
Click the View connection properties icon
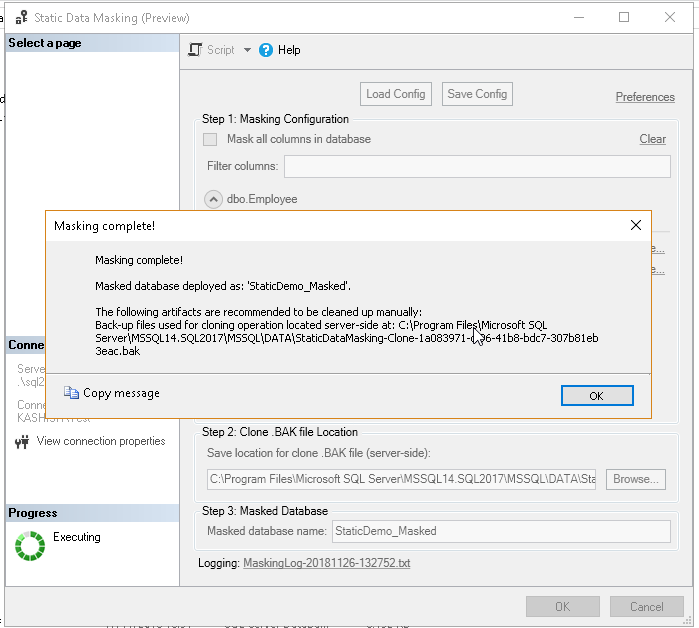22,442
